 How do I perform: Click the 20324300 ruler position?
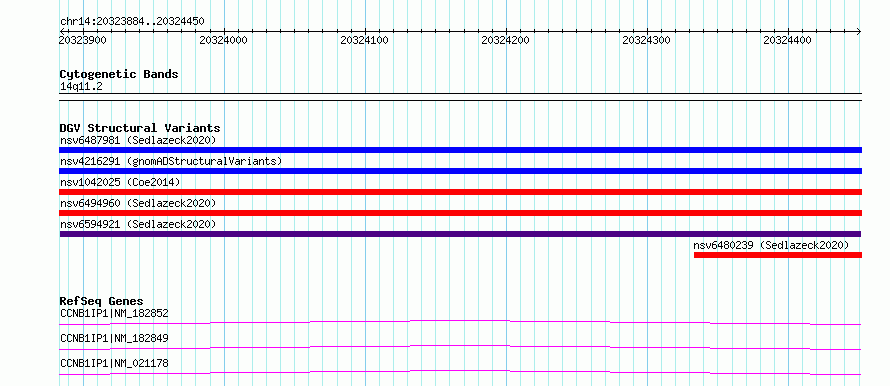tap(646, 40)
